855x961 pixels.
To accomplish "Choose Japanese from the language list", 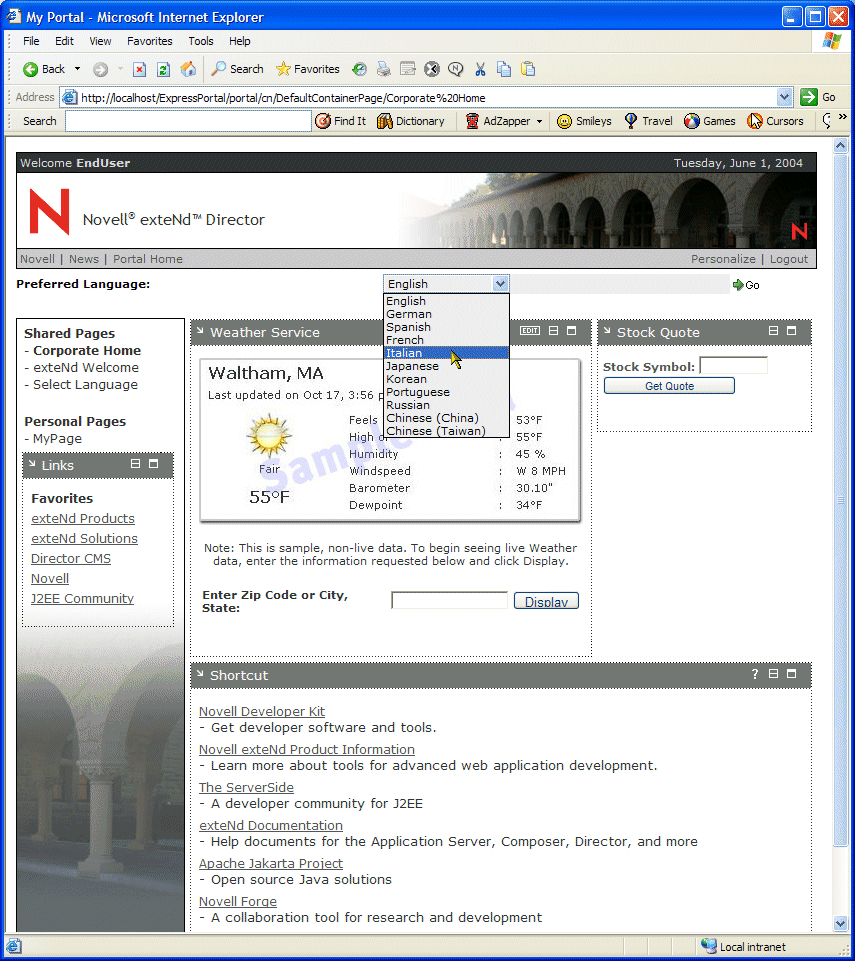I will pyautogui.click(x=446, y=366).
